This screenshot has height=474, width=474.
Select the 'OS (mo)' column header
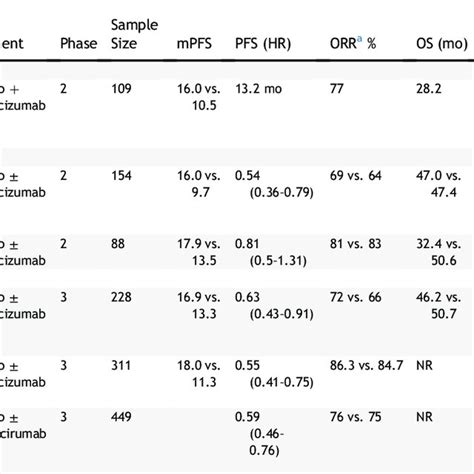(x=442, y=44)
